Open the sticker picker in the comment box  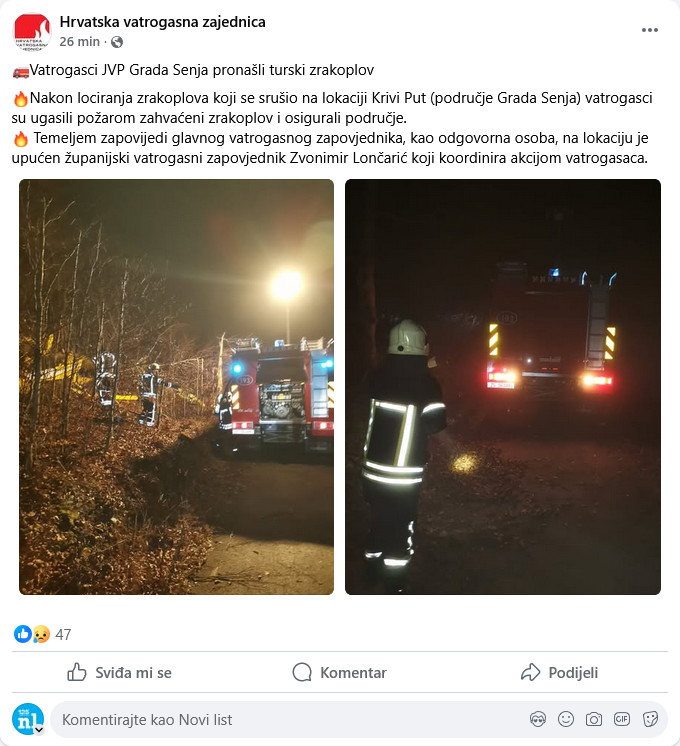coord(650,719)
